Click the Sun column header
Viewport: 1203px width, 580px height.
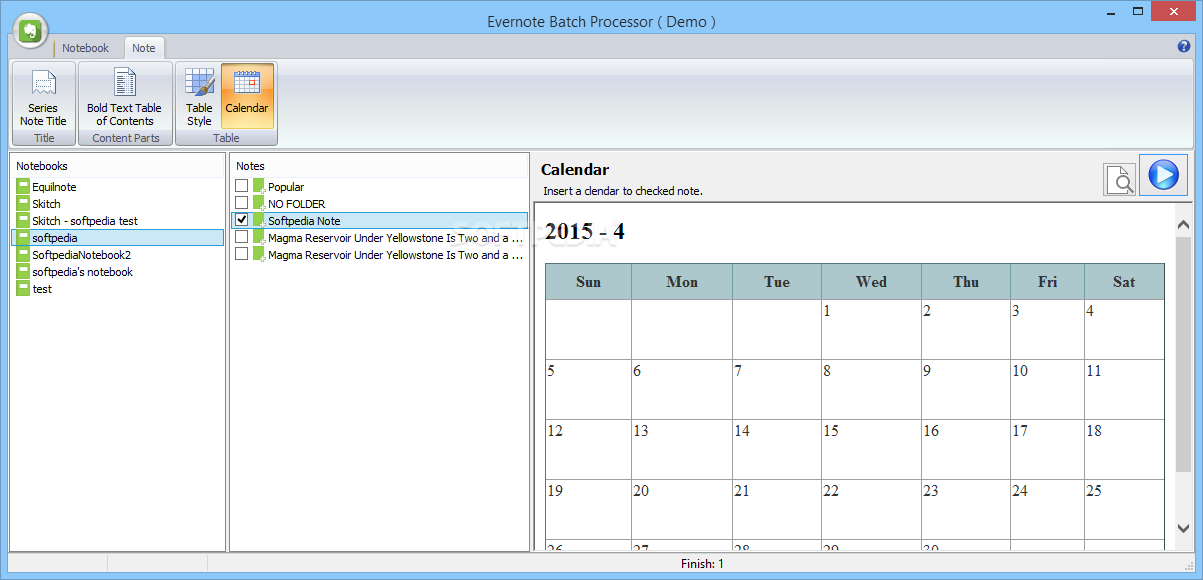(588, 282)
